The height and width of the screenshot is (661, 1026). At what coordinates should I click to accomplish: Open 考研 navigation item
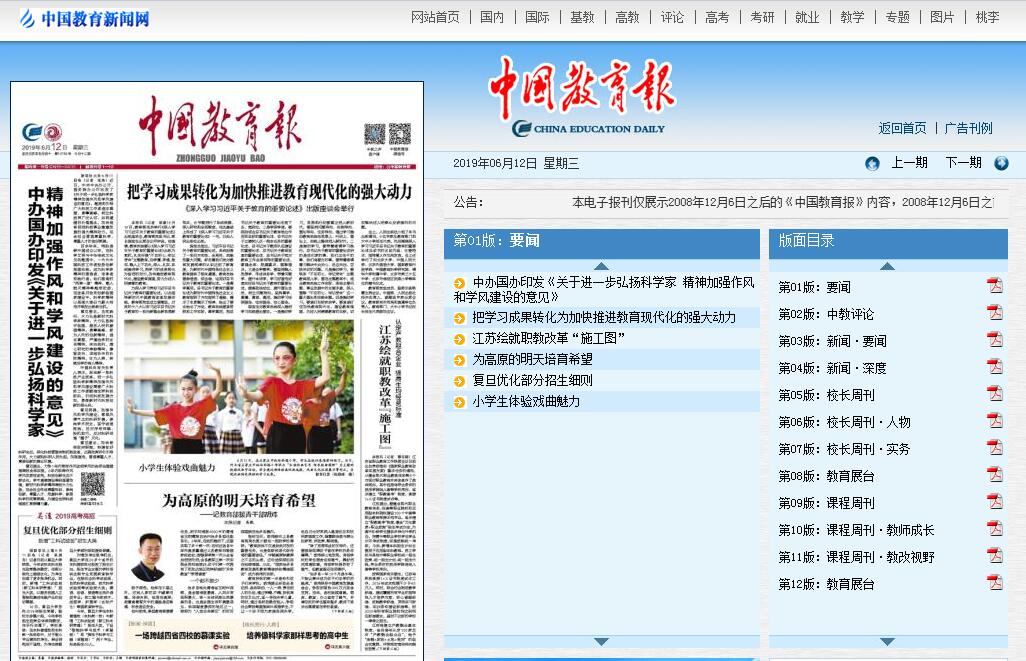click(x=762, y=17)
